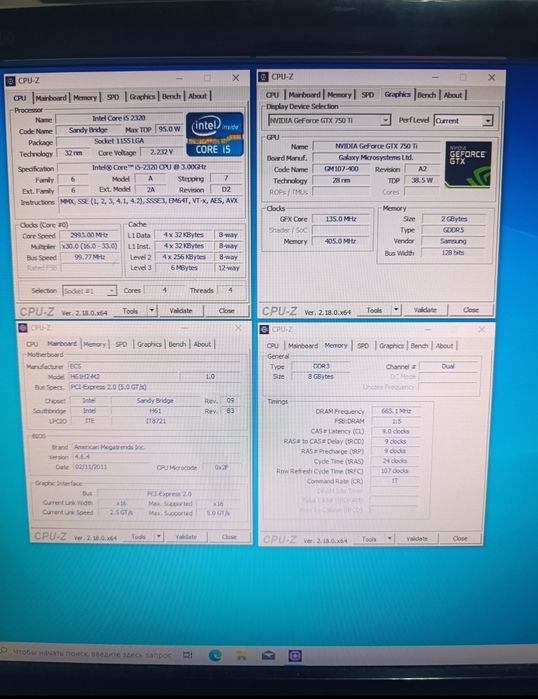Click the Level 3 cache value '6 MBytes'
This screenshot has height=699, width=538.
(x=184, y=267)
